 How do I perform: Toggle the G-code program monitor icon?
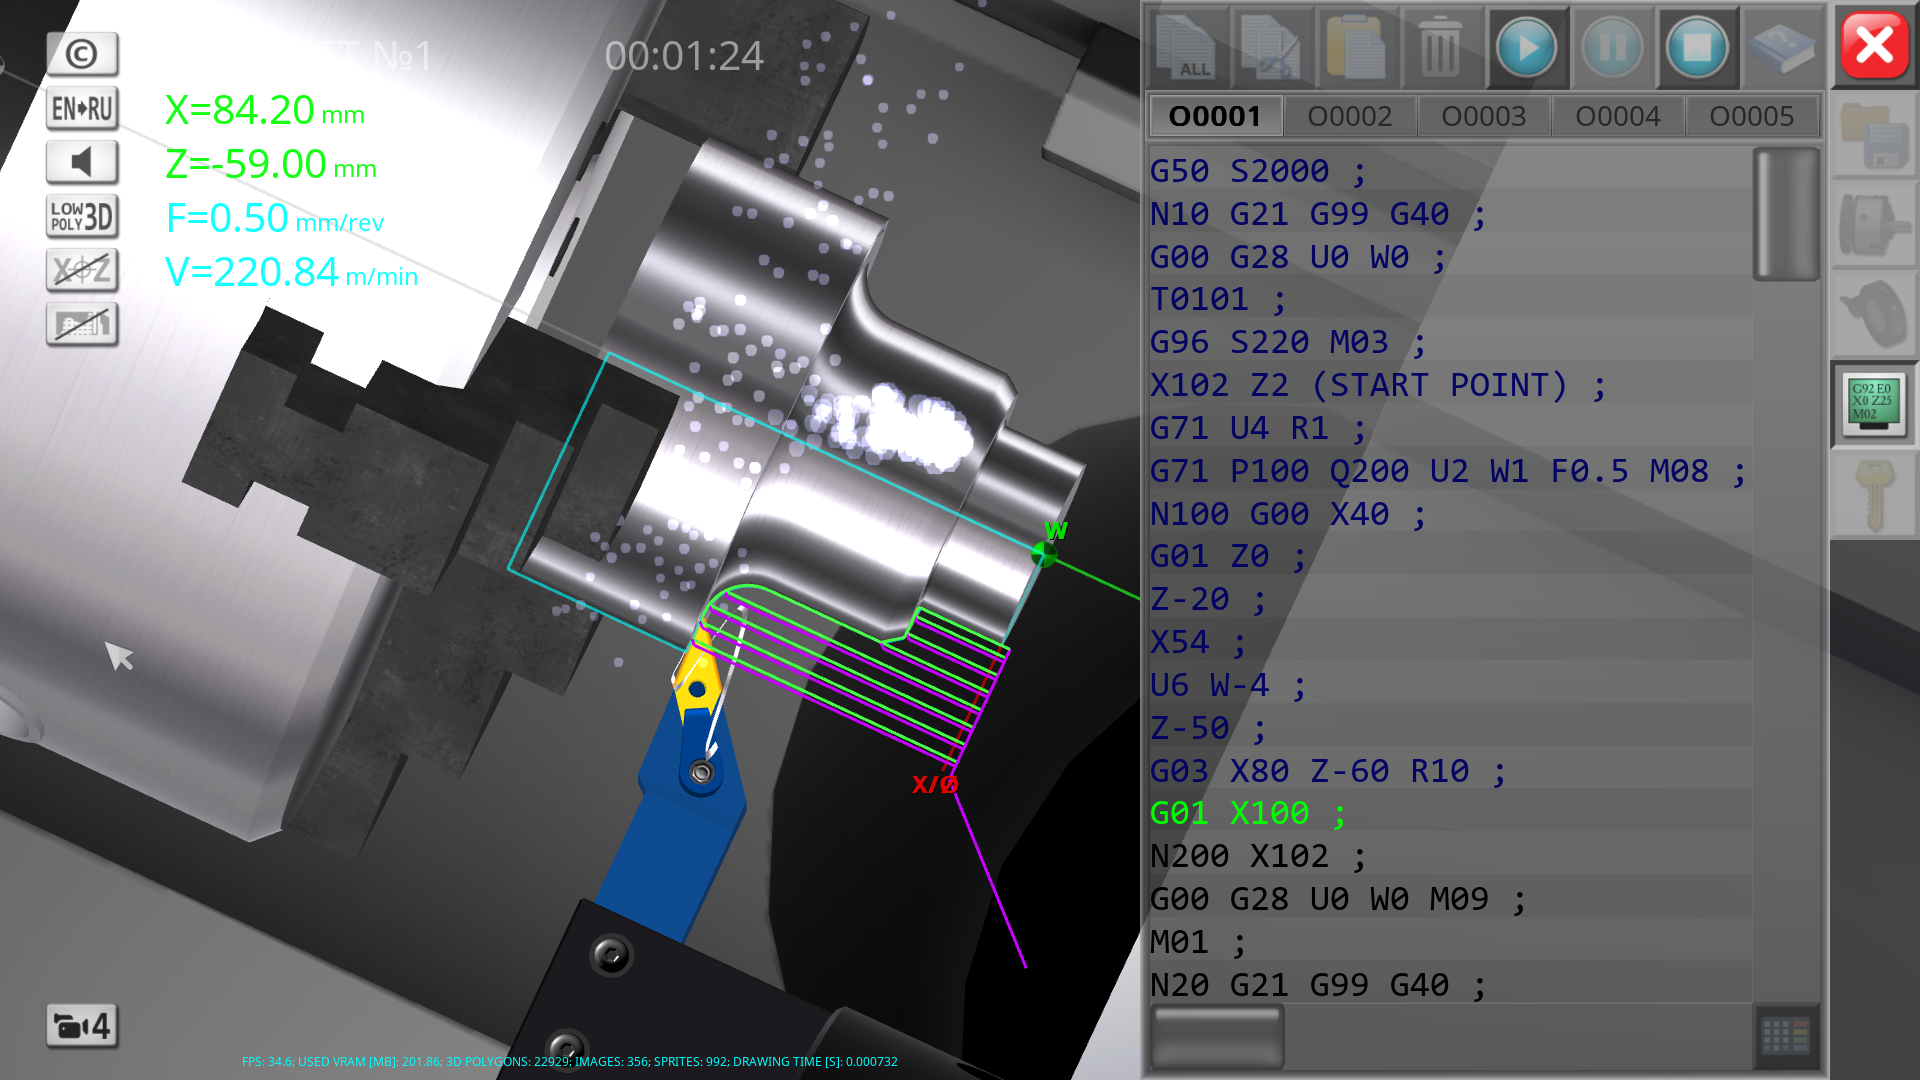point(1874,404)
